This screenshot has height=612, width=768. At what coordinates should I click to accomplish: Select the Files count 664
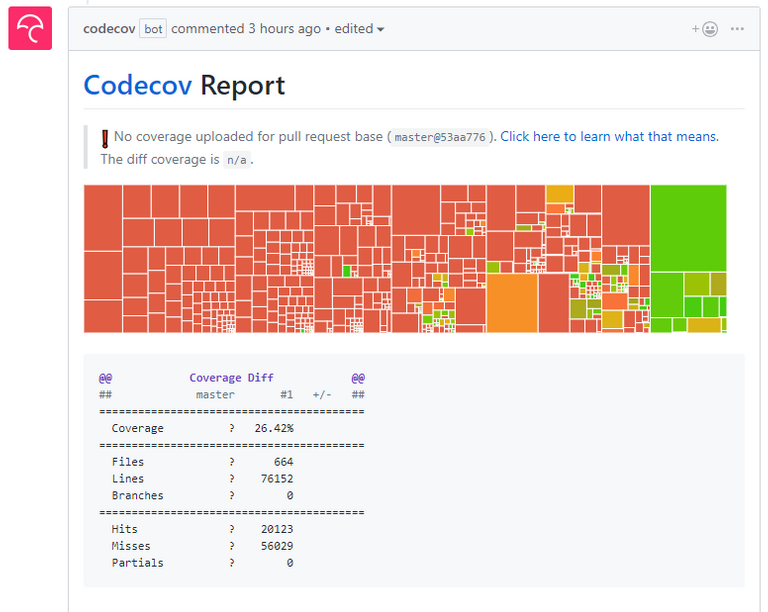[x=284, y=462]
